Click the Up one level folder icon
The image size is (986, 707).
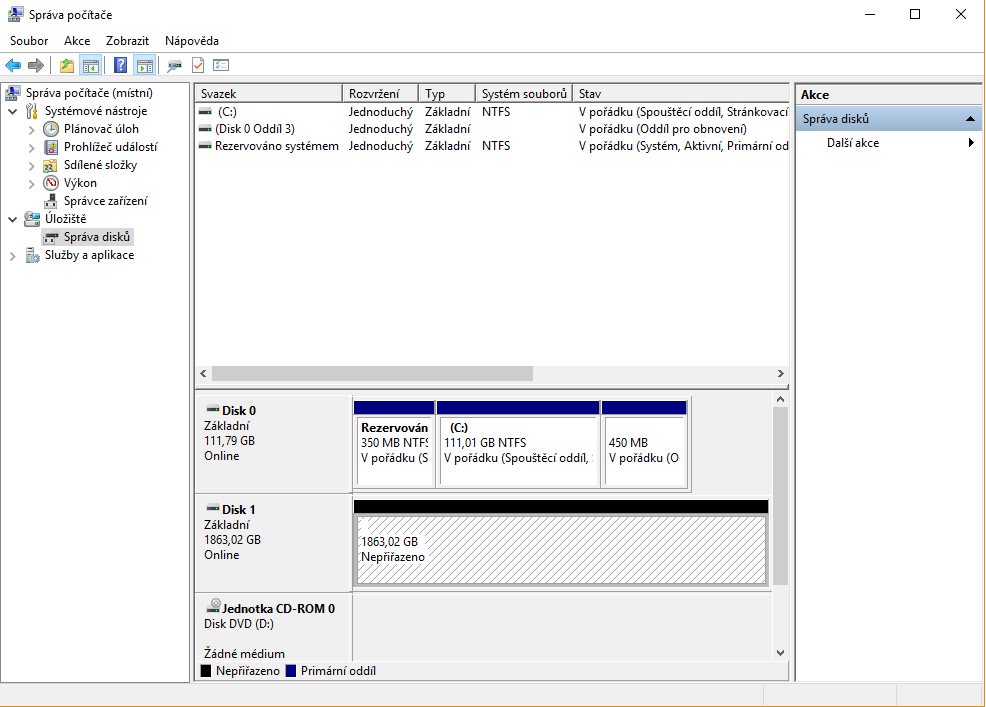coord(67,66)
